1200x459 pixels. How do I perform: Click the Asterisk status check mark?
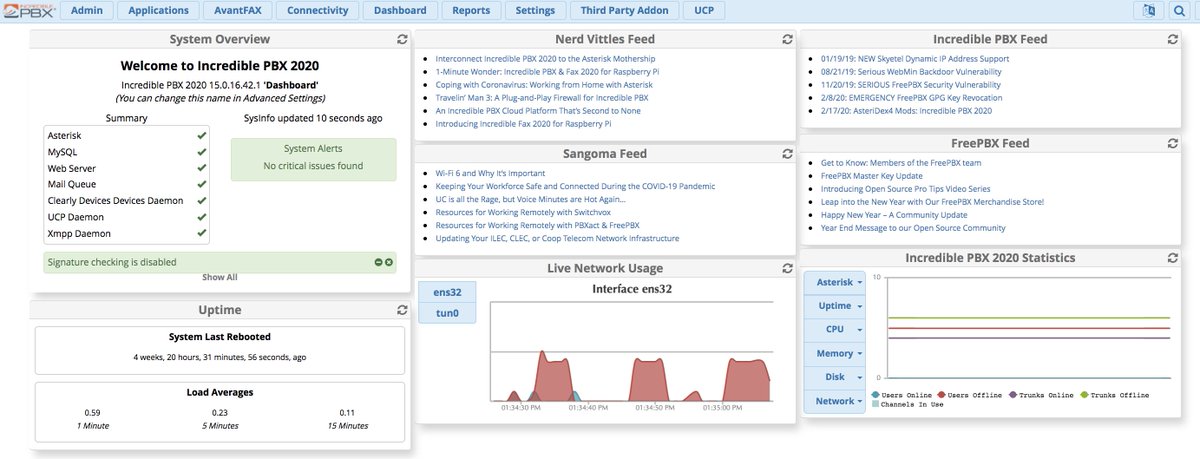click(x=202, y=135)
